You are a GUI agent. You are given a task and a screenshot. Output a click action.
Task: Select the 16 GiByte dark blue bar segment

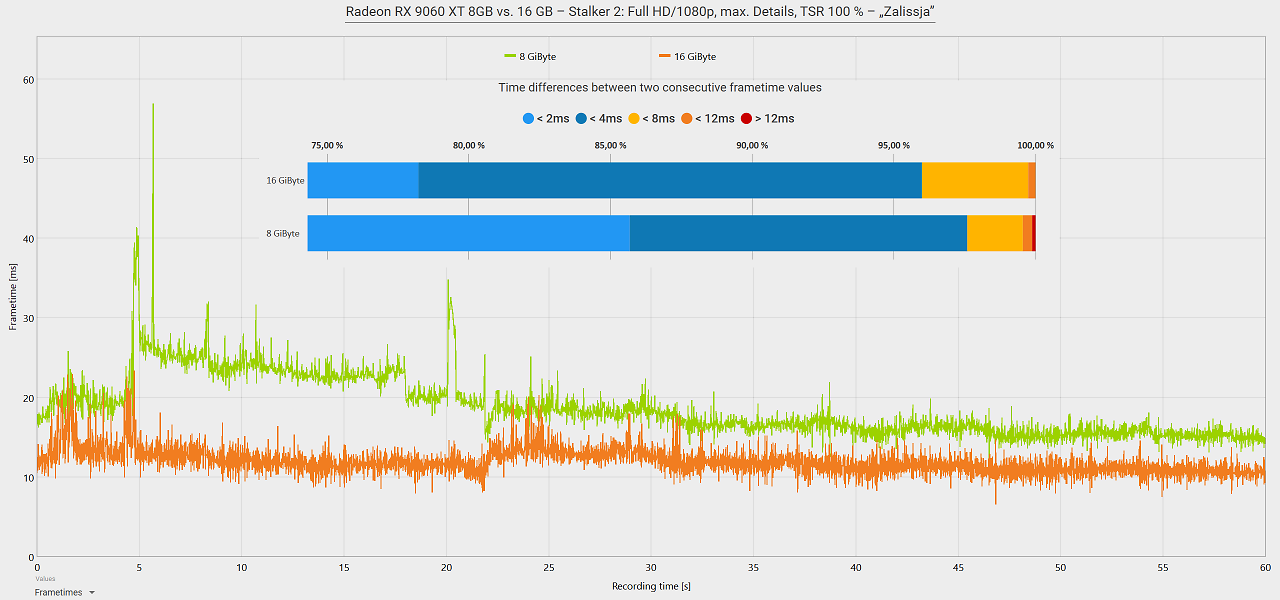(x=670, y=180)
